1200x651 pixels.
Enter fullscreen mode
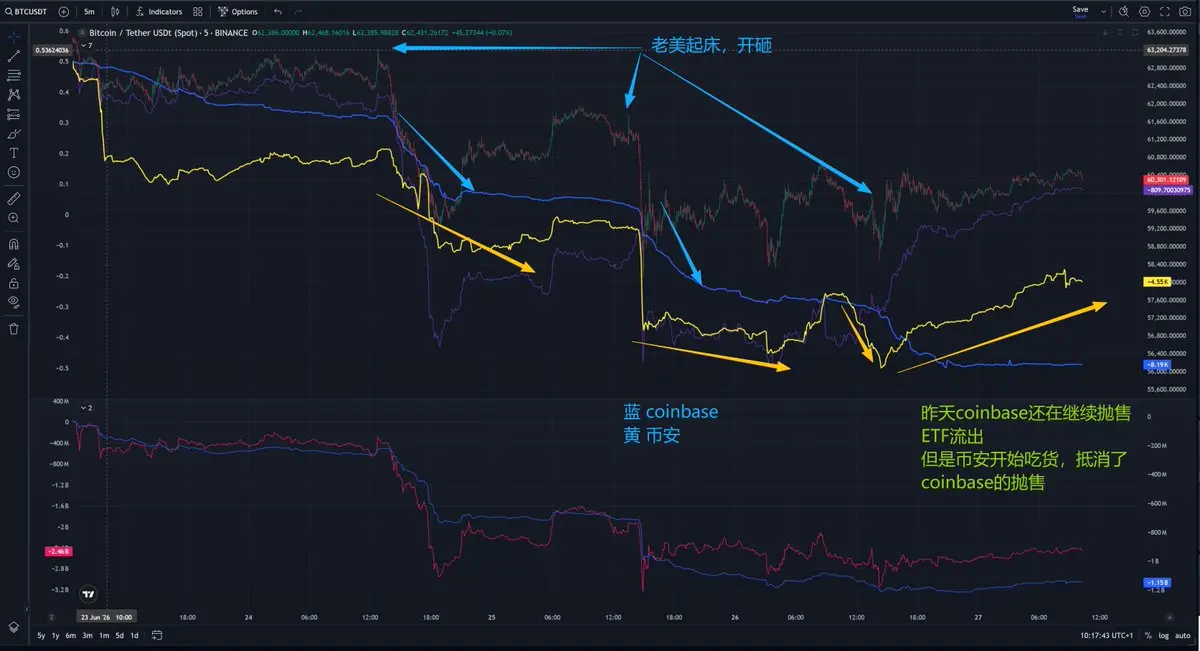coord(1166,12)
